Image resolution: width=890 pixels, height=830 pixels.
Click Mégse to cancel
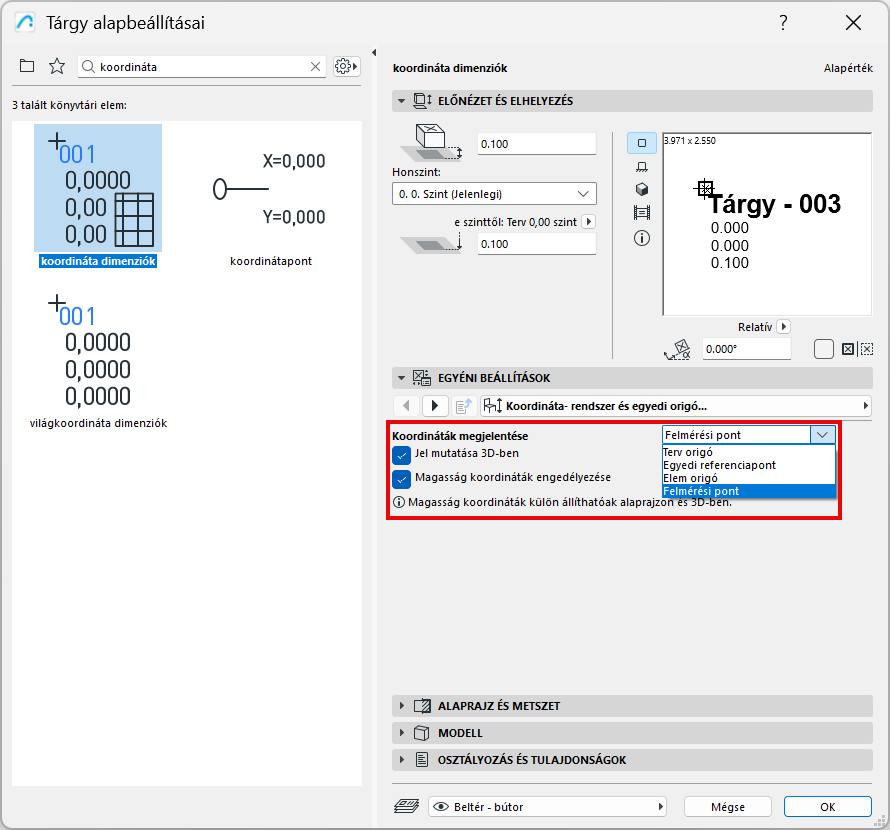tap(727, 806)
